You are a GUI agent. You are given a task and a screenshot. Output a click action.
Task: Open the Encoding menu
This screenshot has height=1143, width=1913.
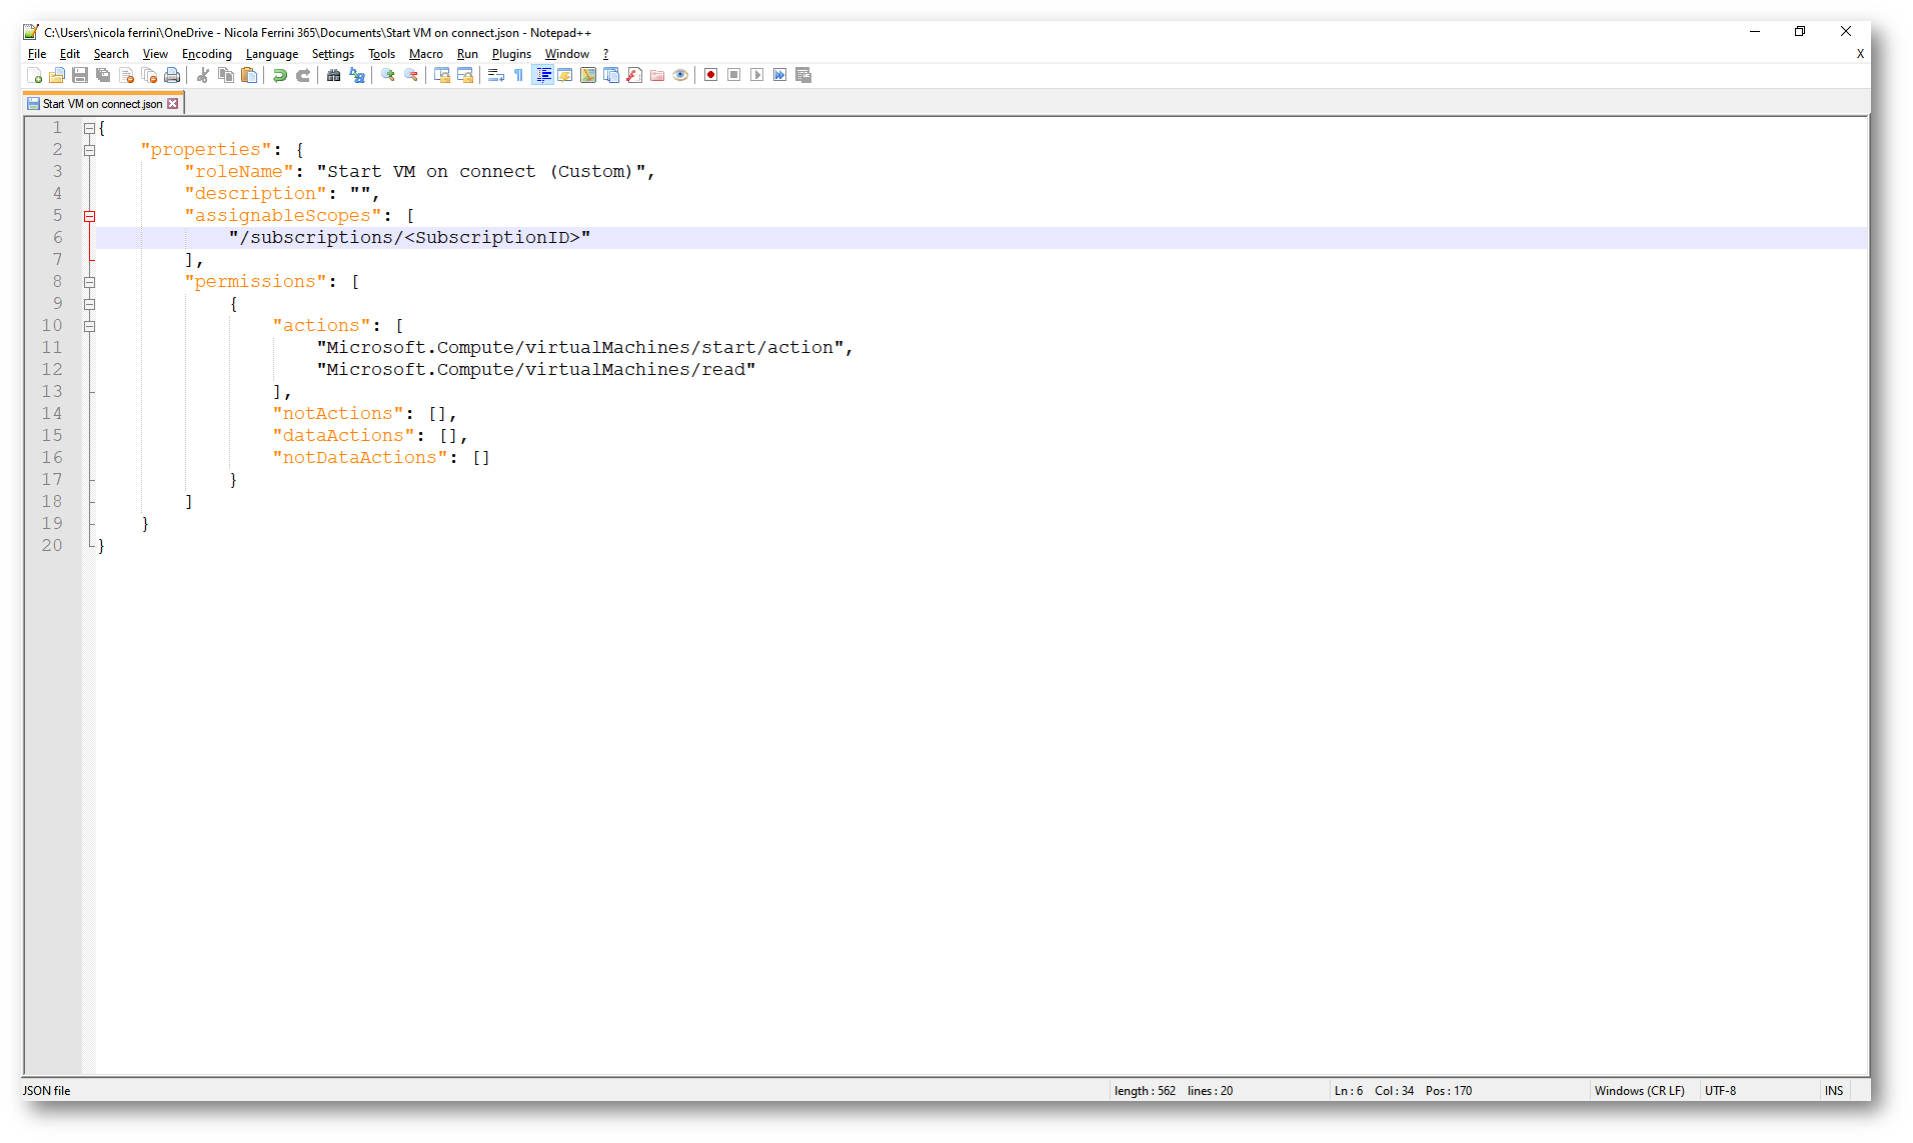point(207,54)
